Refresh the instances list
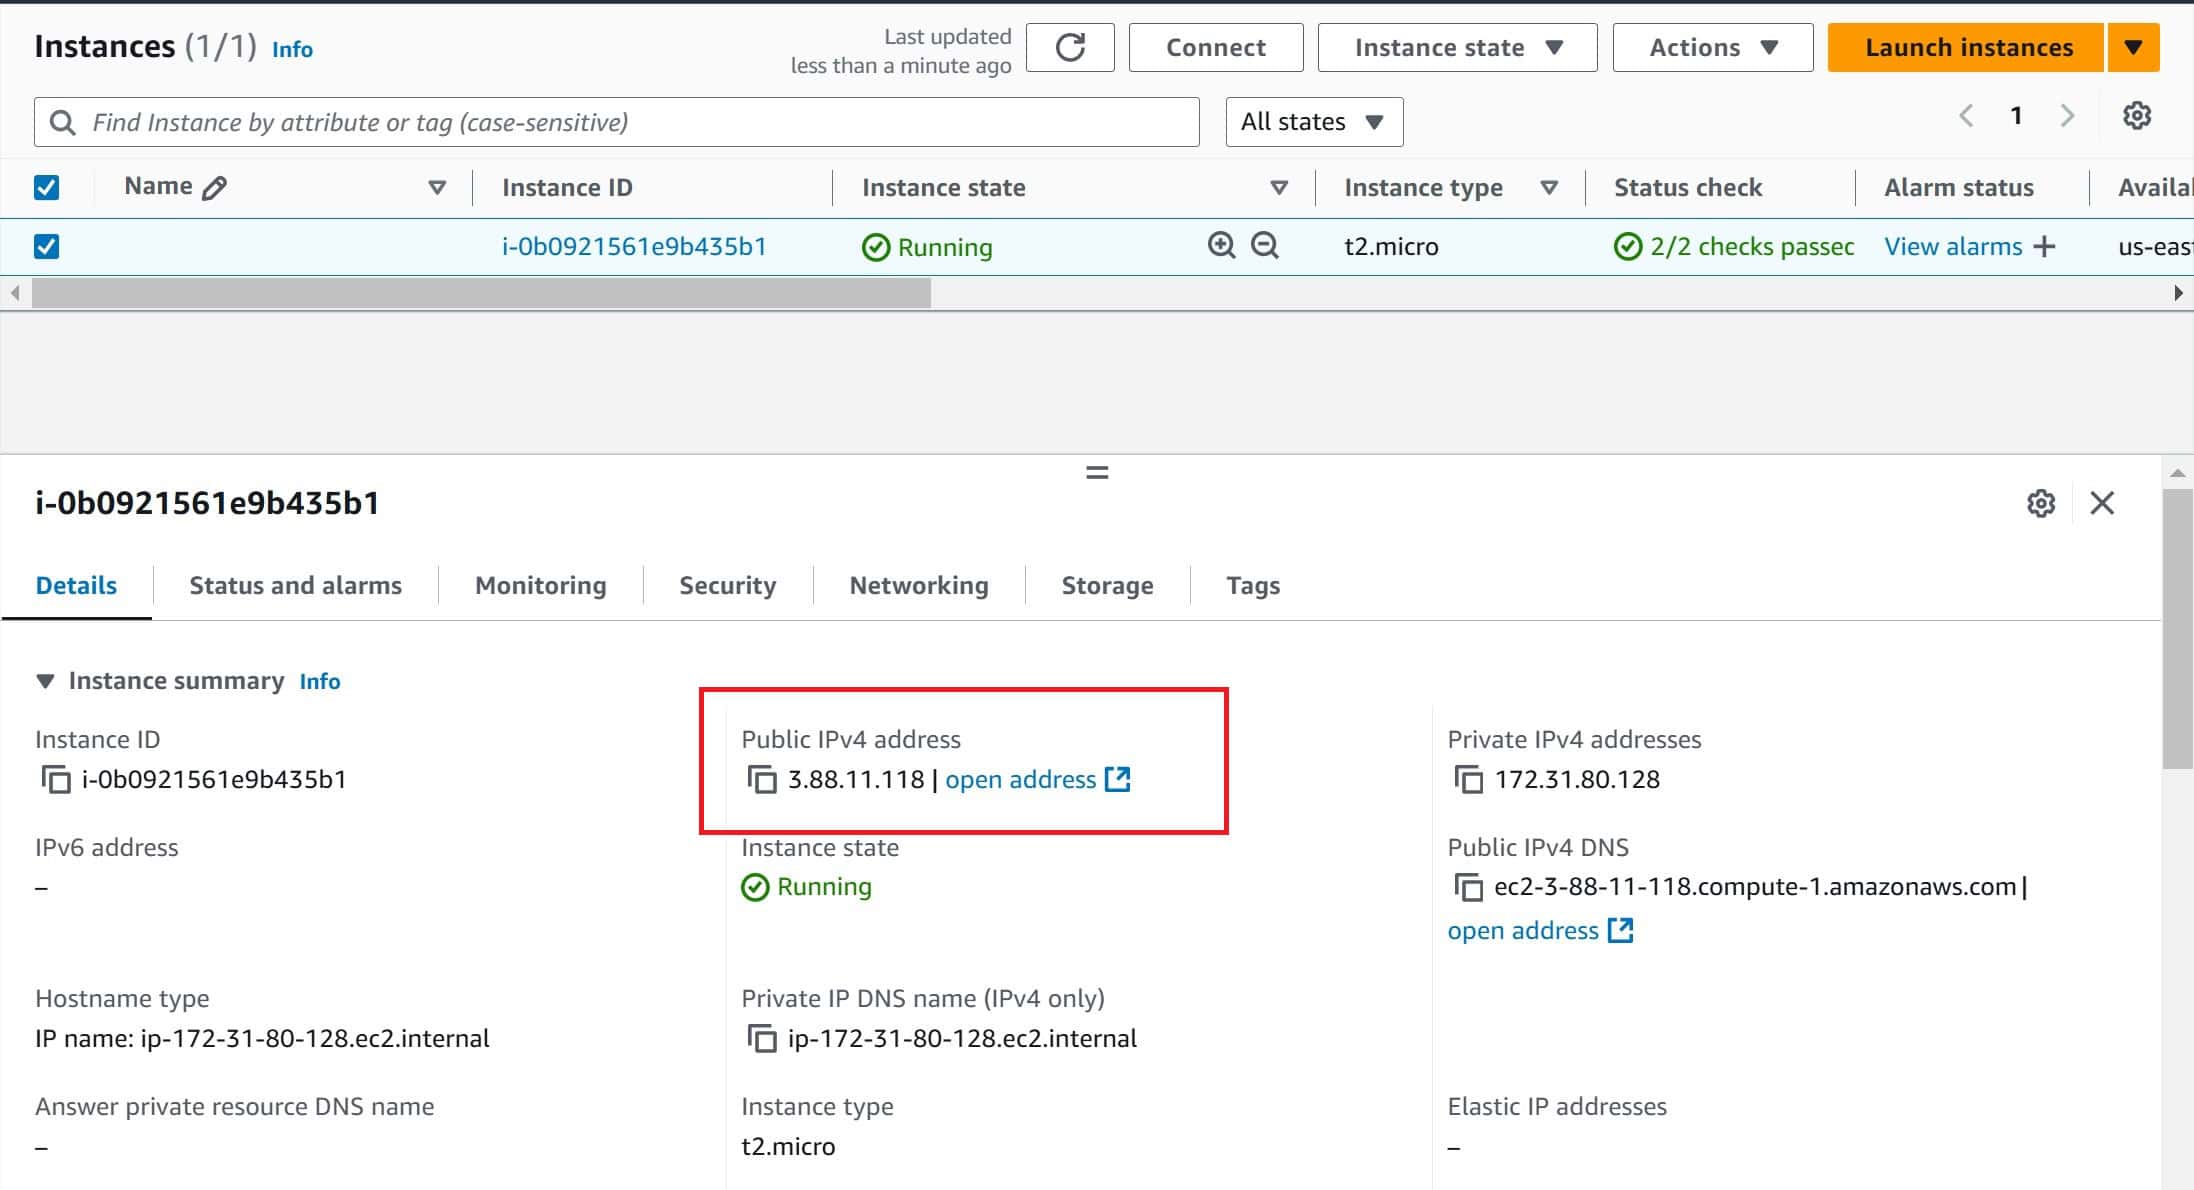 pyautogui.click(x=1070, y=47)
